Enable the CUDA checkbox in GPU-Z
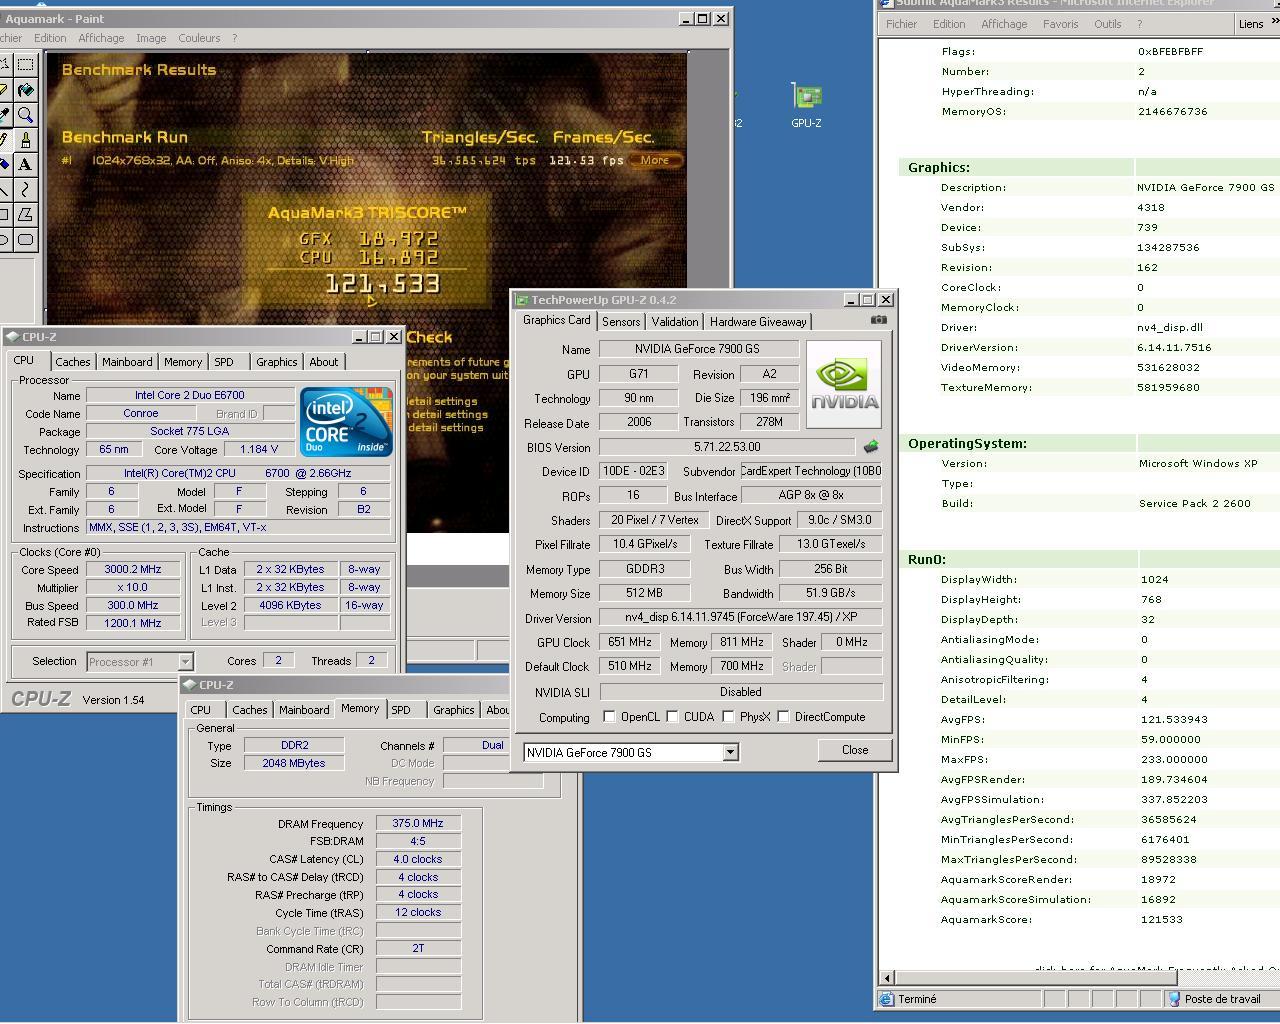Viewport: 1280px width, 1024px height. point(672,717)
